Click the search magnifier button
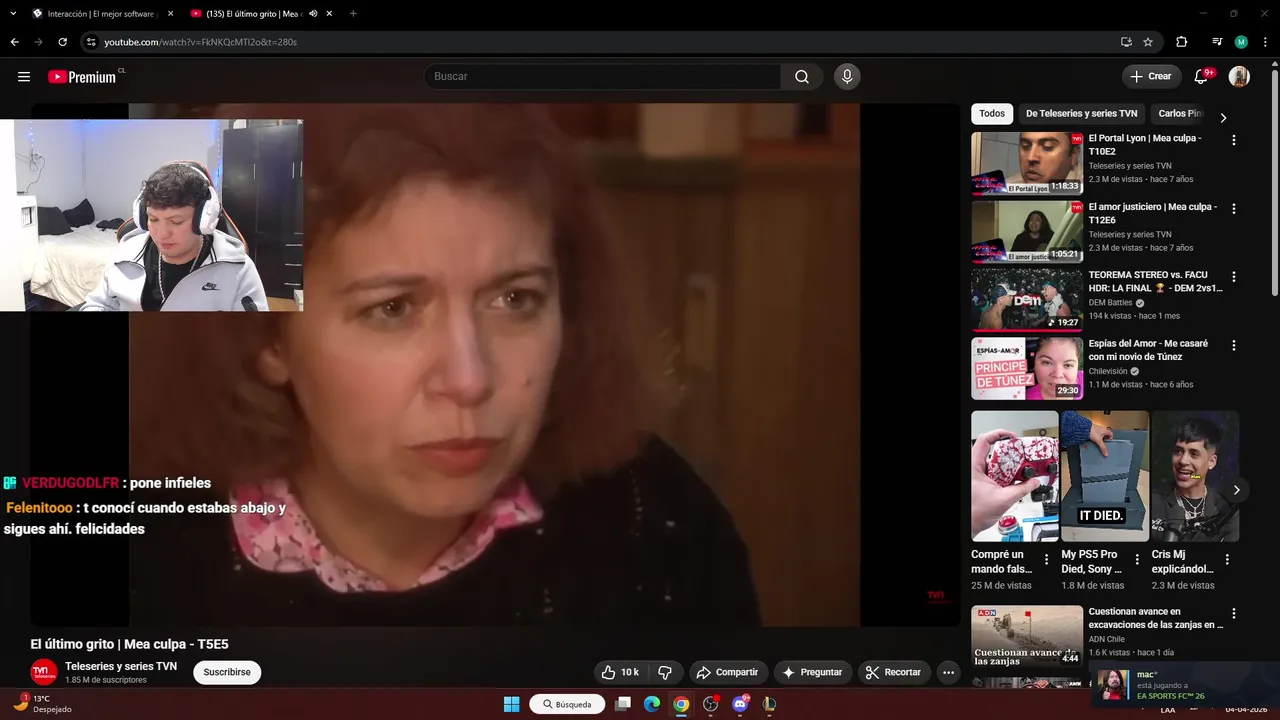This screenshot has width=1280, height=720. pyautogui.click(x=802, y=77)
